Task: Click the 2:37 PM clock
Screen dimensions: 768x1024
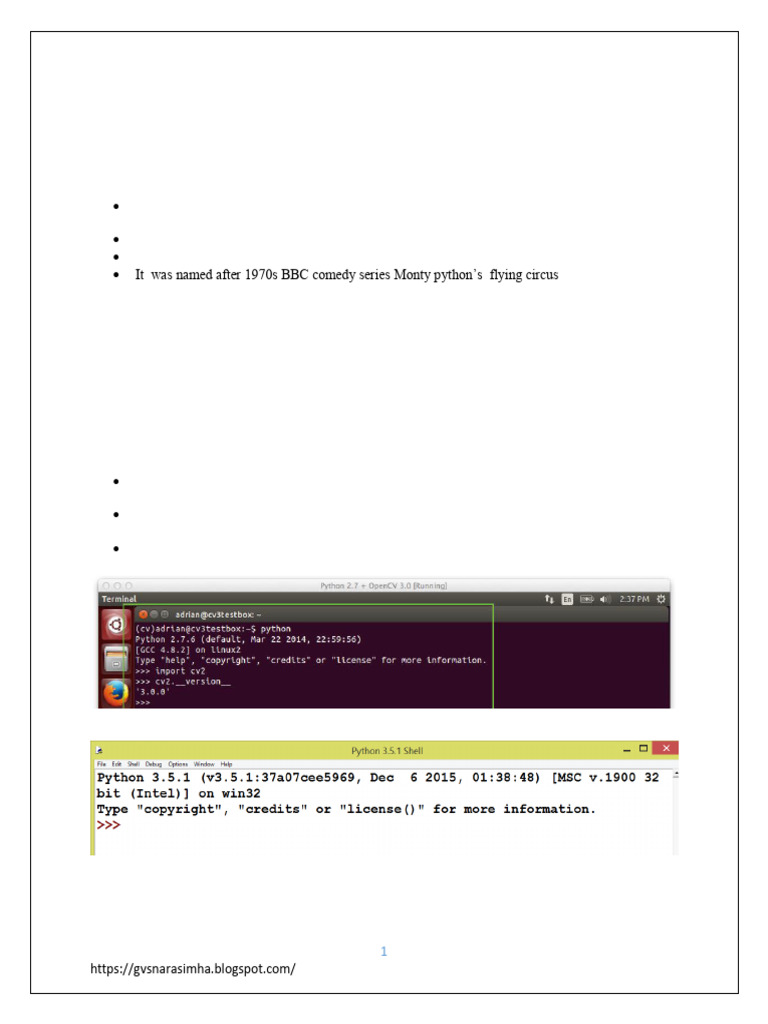Action: coord(634,599)
